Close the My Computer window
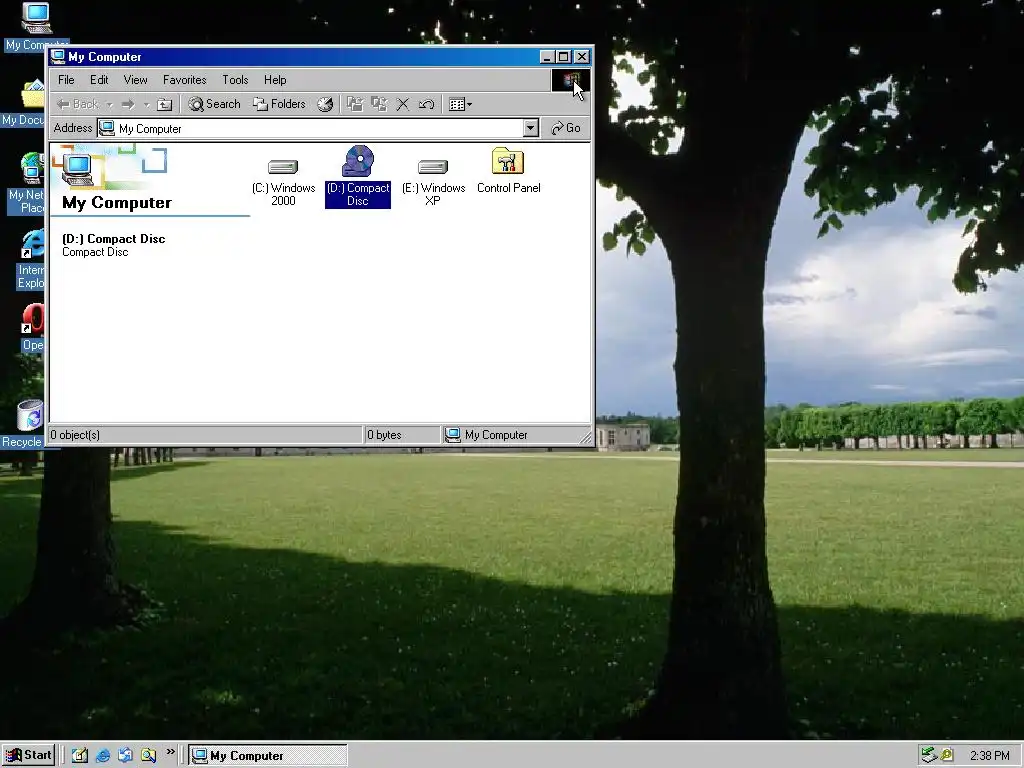1024x768 pixels. pos(581,57)
